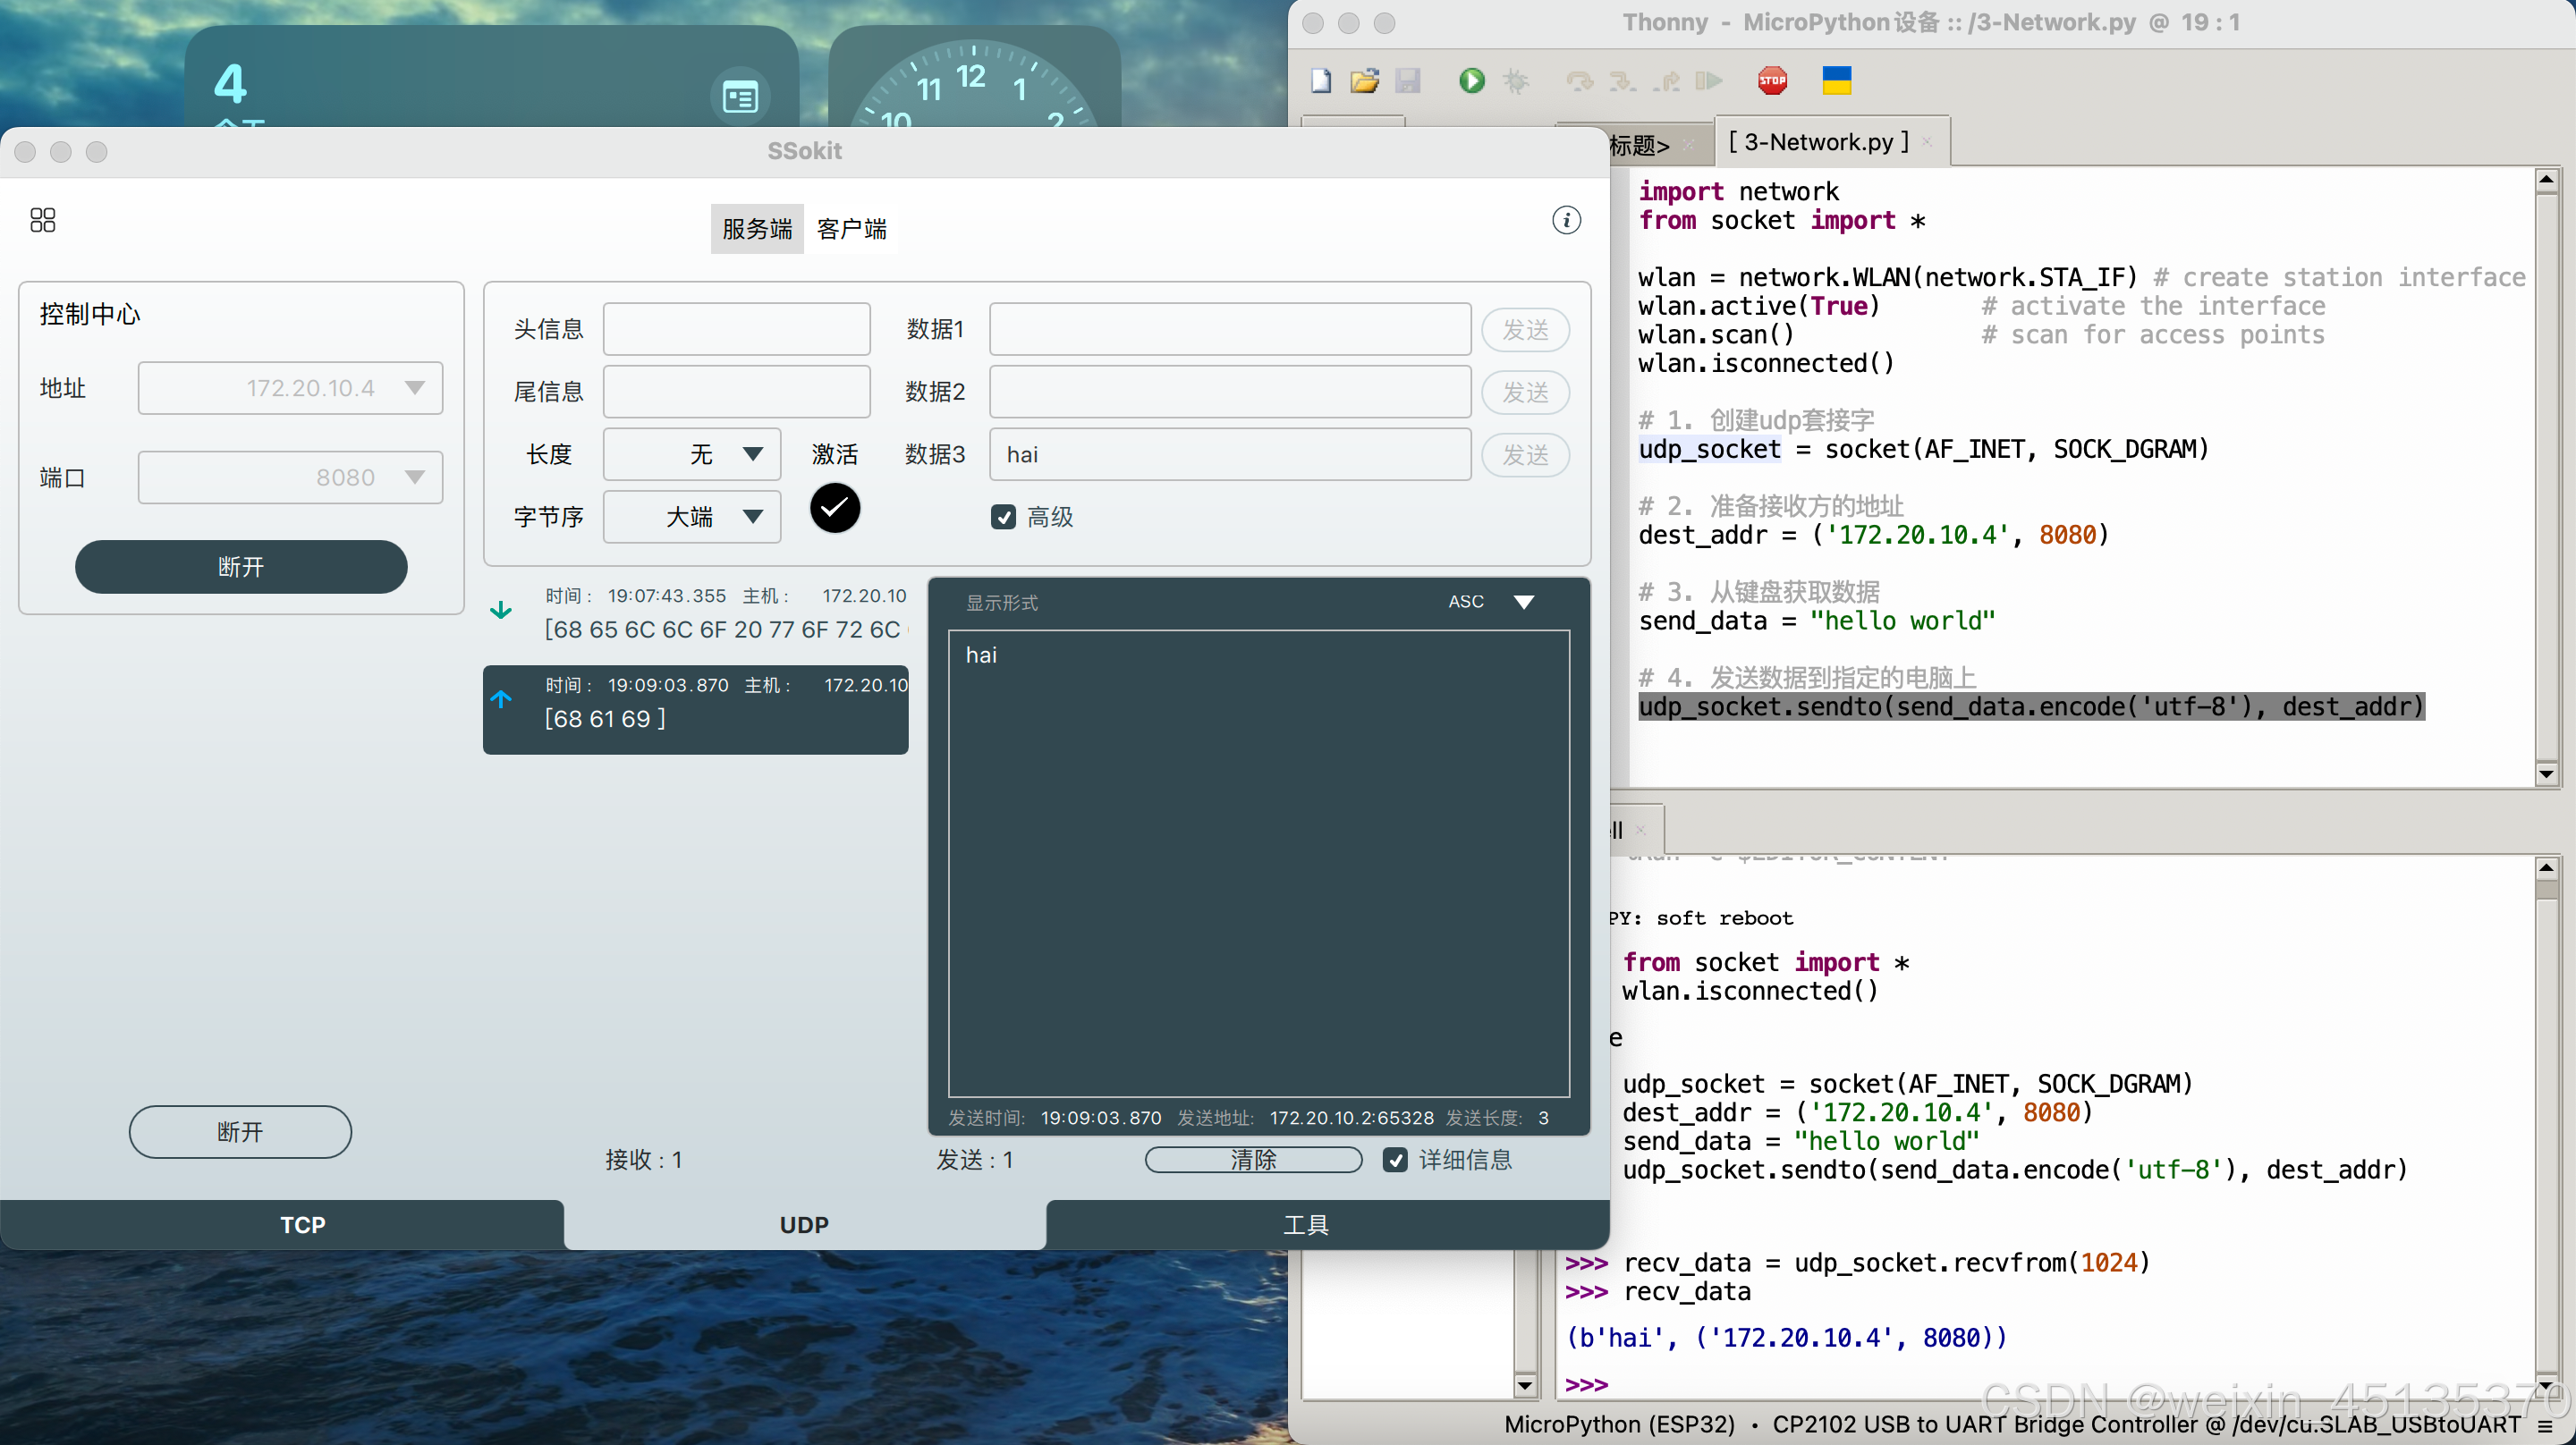Send 数据3 'hai' with its 发送 button
Viewport: 2576px width, 1445px height.
click(x=1525, y=455)
